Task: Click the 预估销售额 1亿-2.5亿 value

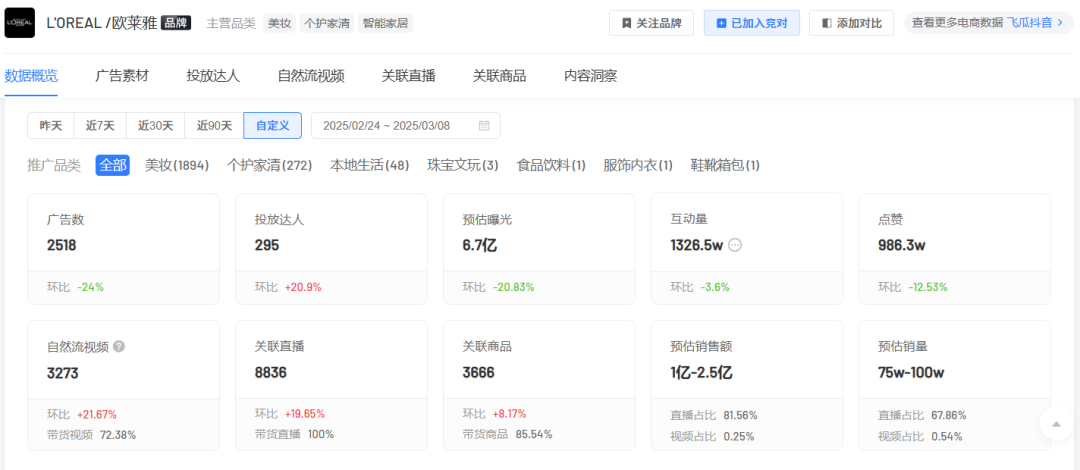Action: [x=700, y=373]
